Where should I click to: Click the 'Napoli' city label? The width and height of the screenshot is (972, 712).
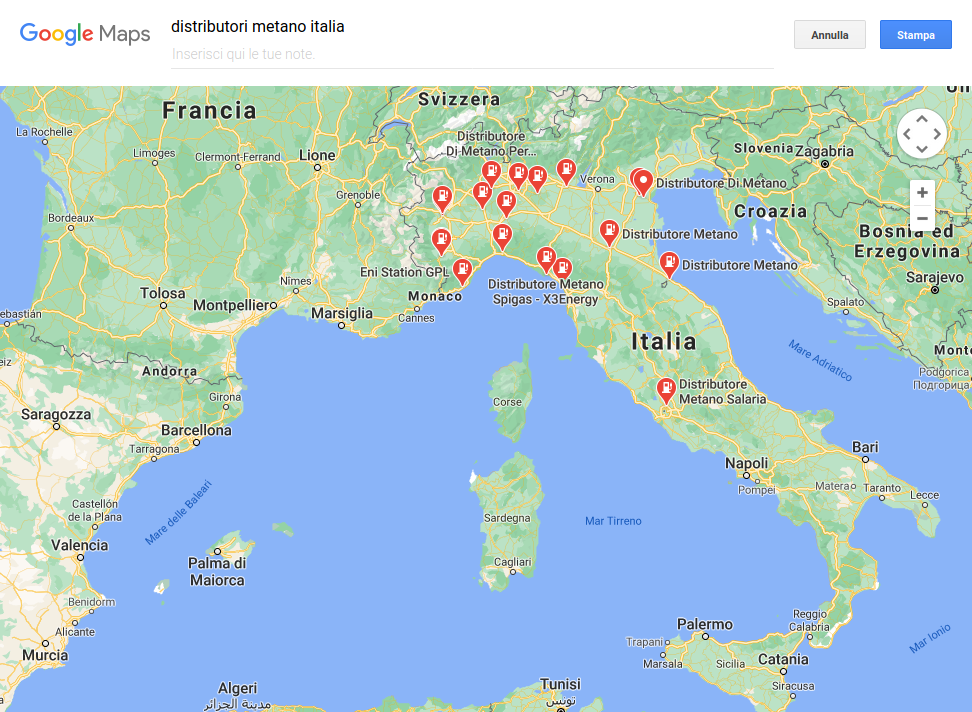click(x=746, y=463)
